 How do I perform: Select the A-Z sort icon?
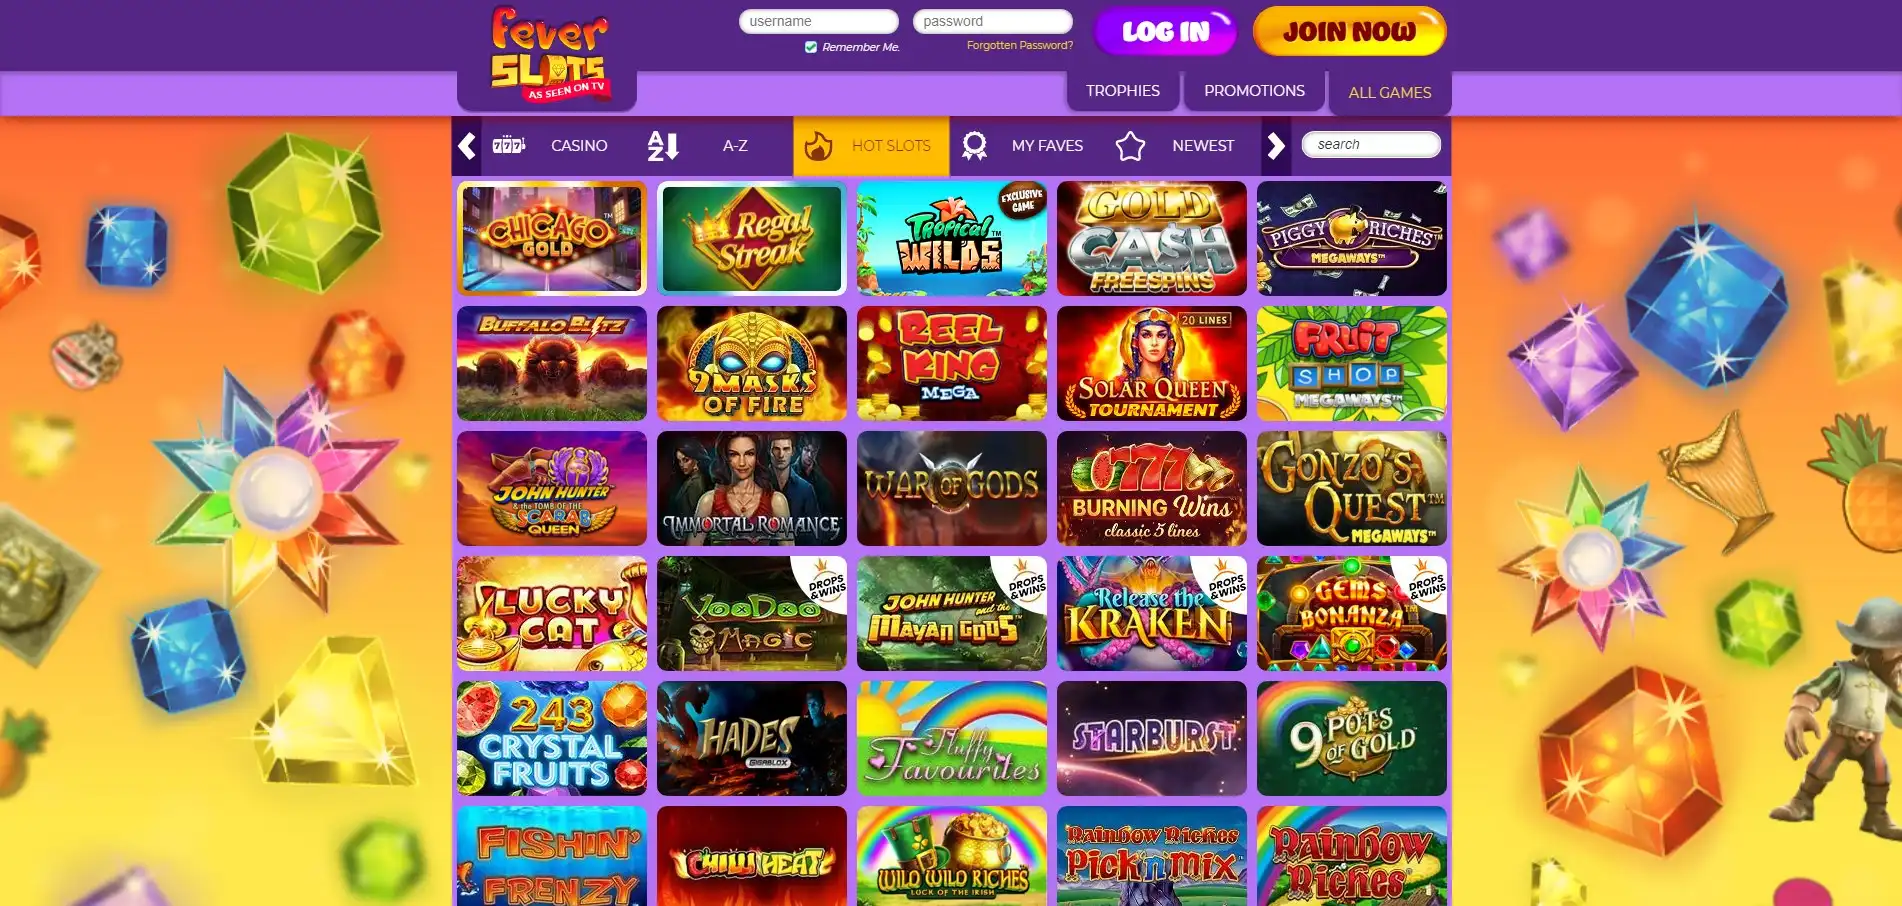click(662, 146)
